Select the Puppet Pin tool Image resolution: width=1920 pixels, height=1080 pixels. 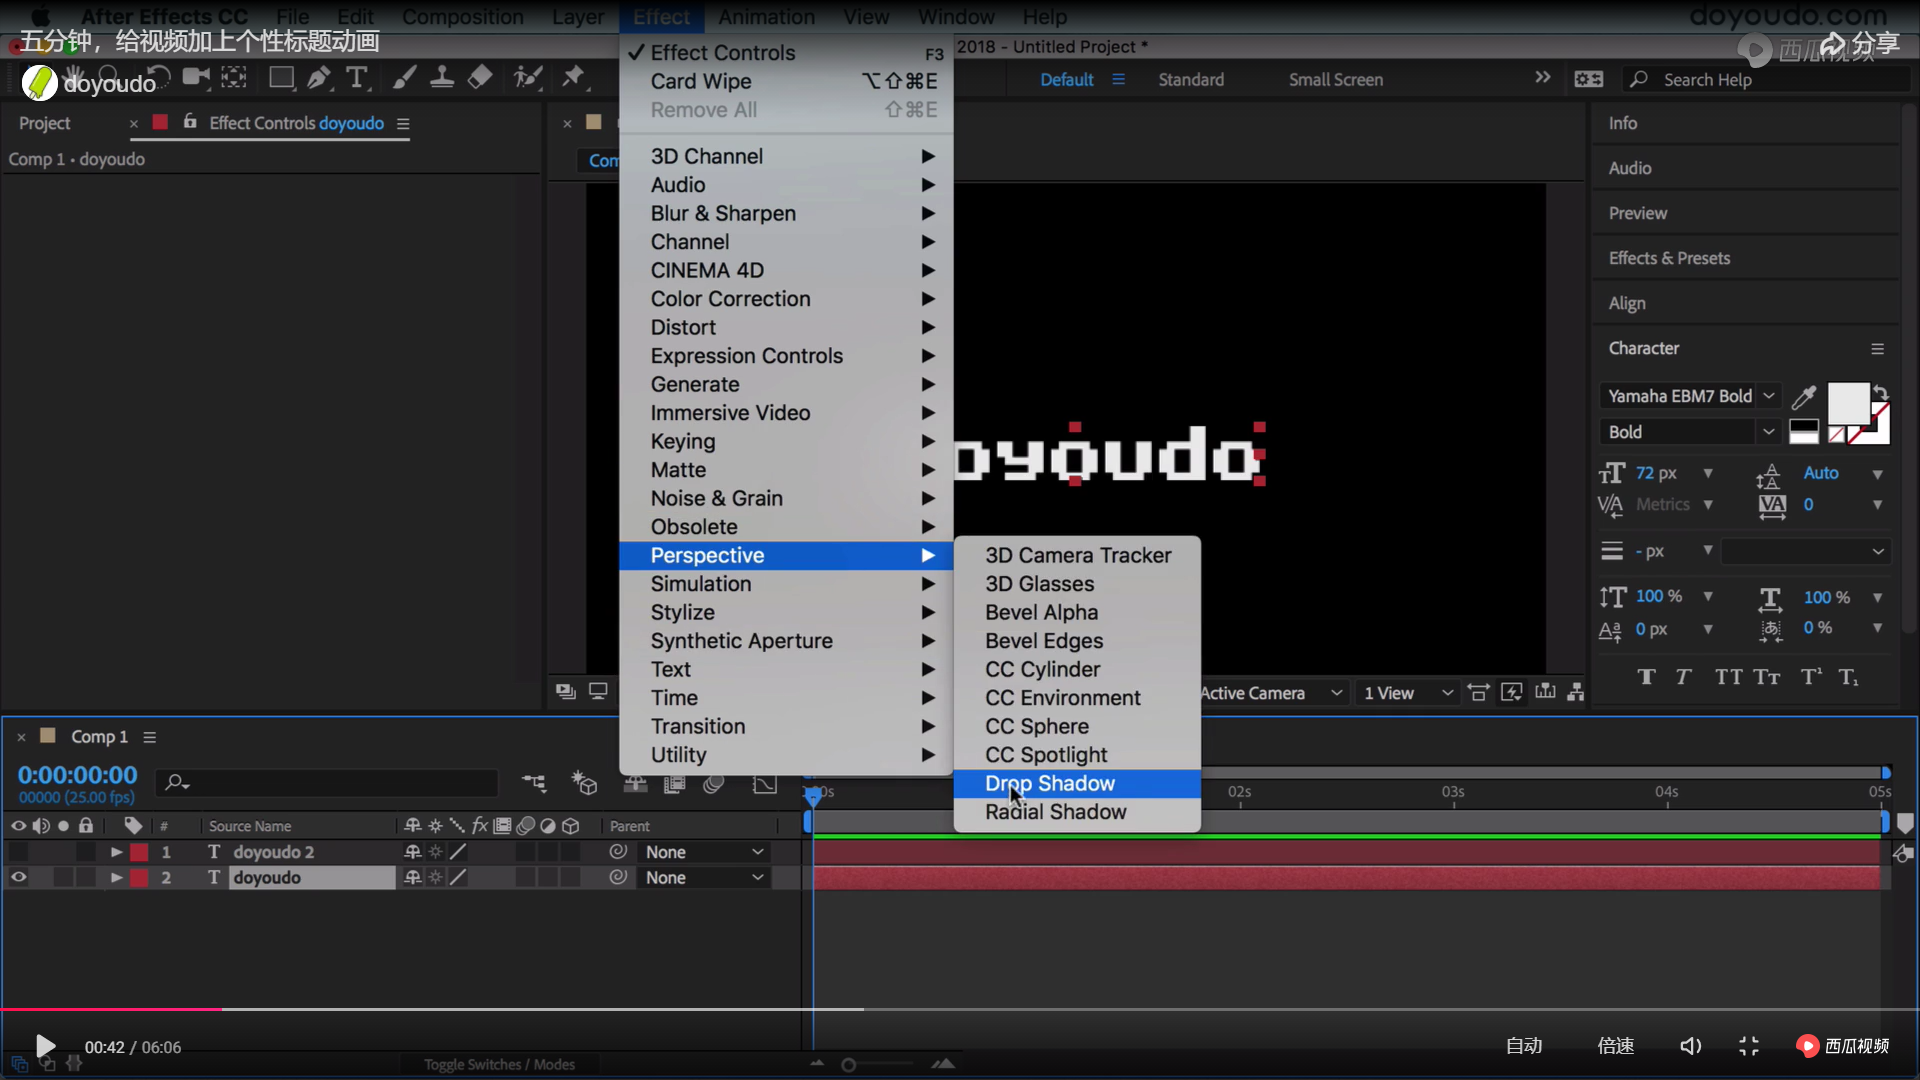pyautogui.click(x=573, y=78)
